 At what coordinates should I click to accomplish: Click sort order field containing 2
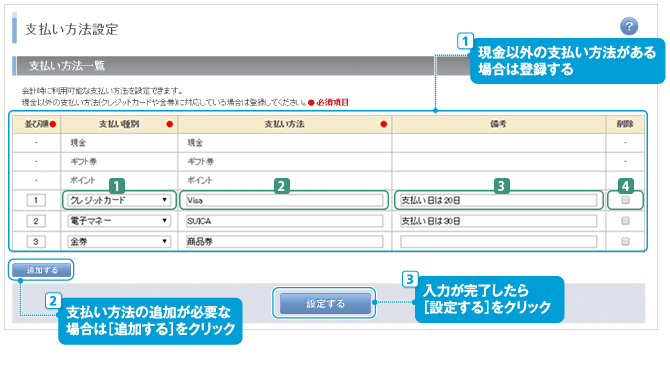36,221
